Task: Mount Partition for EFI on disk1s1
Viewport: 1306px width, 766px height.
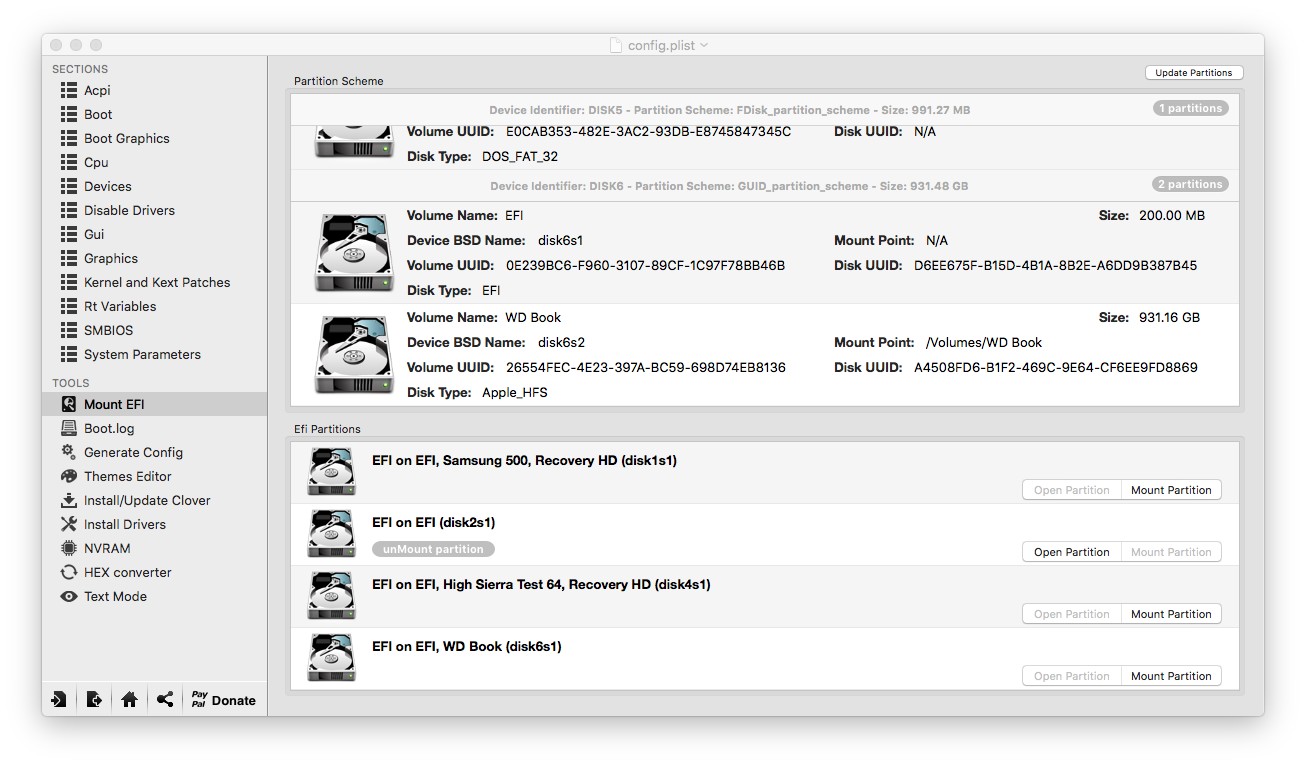Action: tap(1171, 490)
